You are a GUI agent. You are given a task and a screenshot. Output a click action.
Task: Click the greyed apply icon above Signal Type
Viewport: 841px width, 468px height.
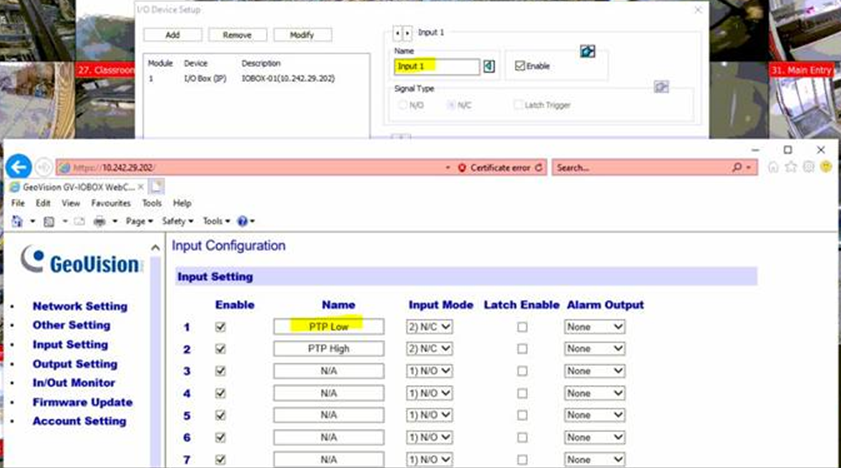661,86
